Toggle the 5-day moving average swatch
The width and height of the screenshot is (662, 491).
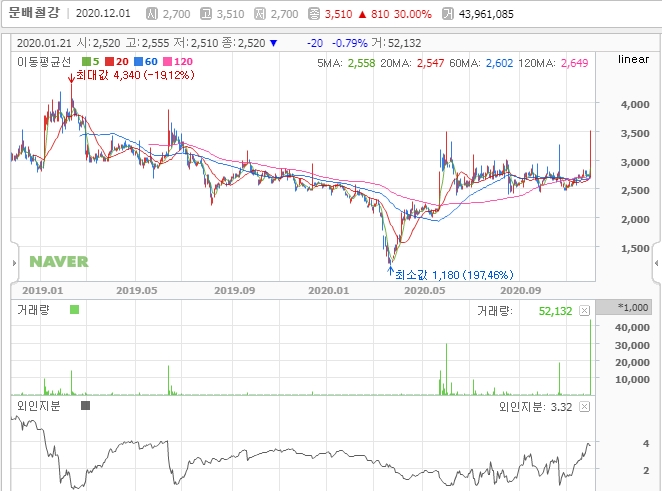coord(86,62)
